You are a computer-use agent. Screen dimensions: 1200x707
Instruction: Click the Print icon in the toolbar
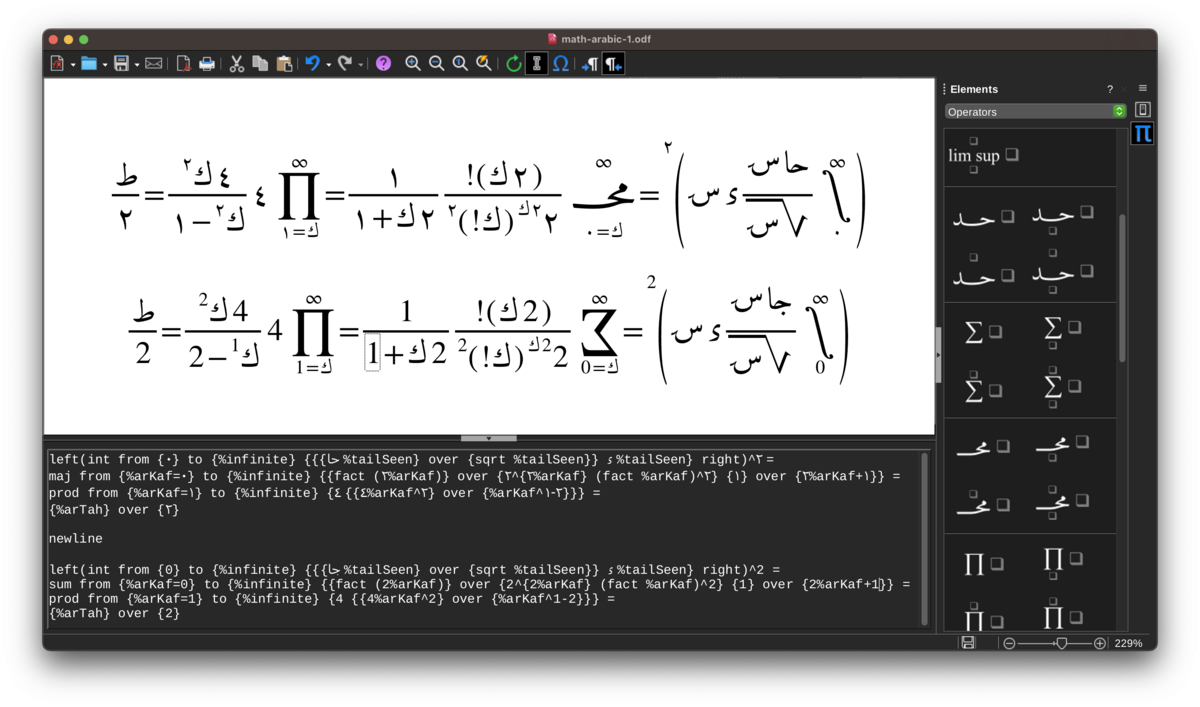(207, 64)
